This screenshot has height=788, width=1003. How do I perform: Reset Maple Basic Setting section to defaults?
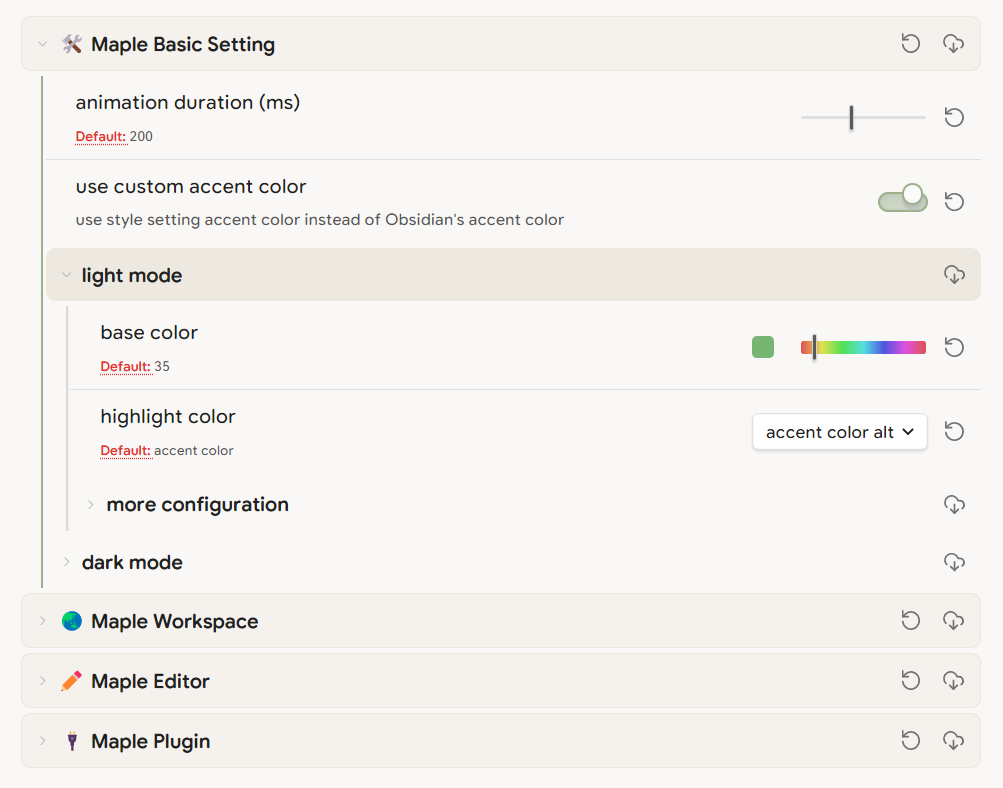click(x=910, y=43)
